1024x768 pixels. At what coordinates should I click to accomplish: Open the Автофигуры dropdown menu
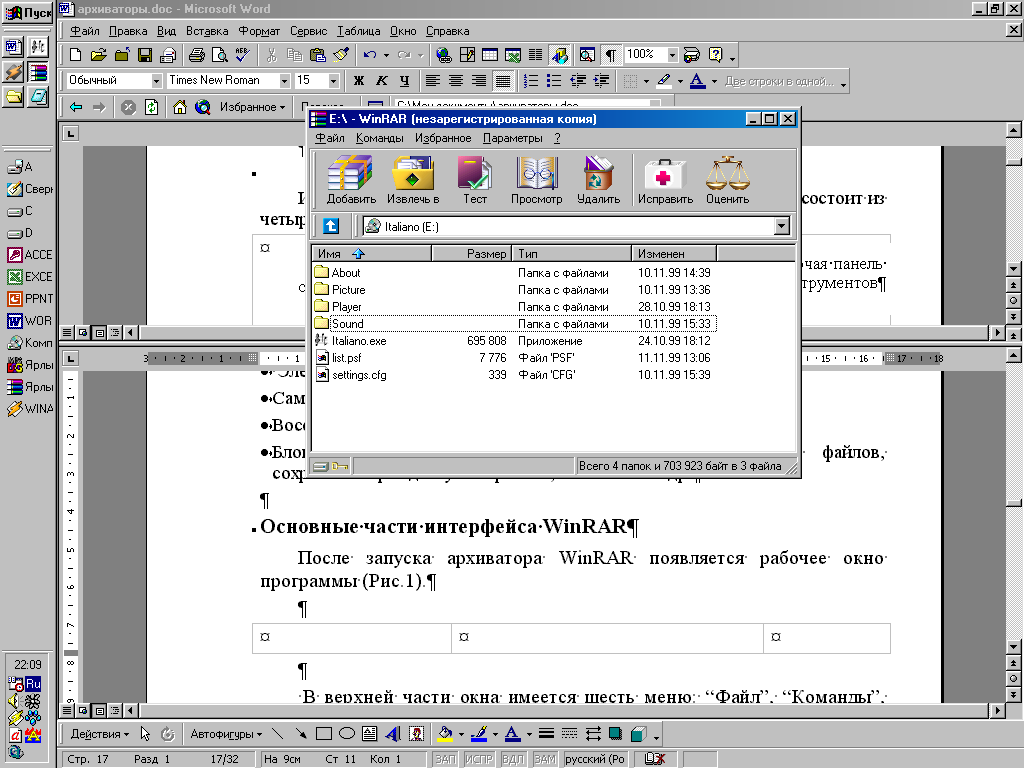pos(226,734)
